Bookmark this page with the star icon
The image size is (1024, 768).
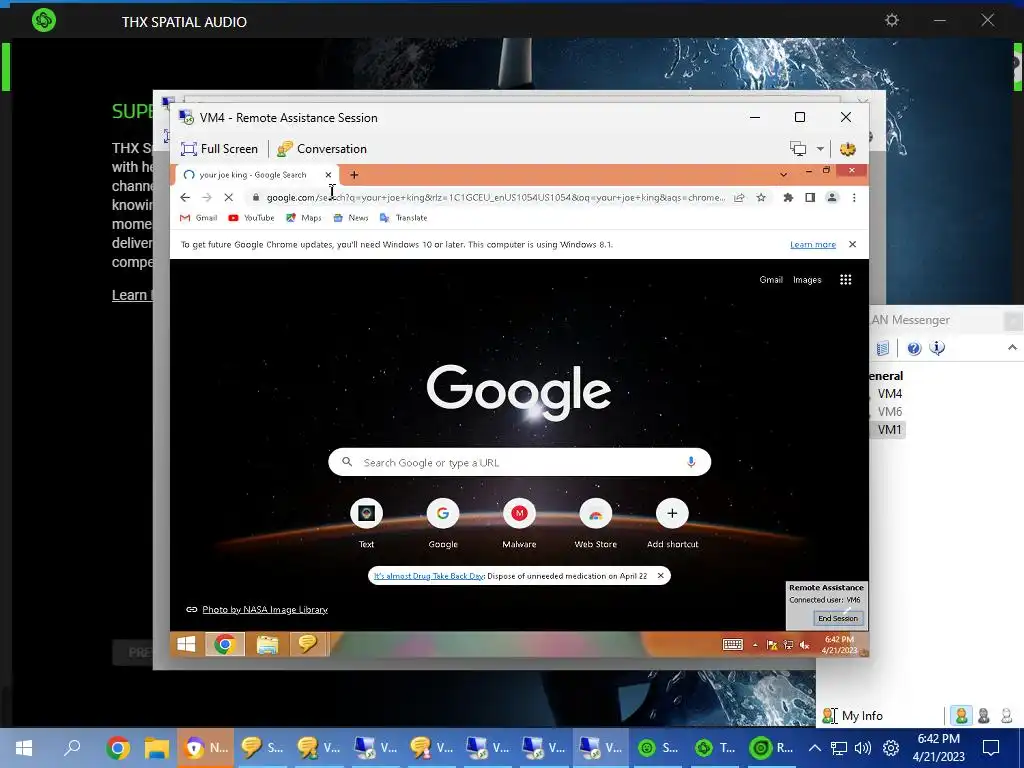pos(761,197)
